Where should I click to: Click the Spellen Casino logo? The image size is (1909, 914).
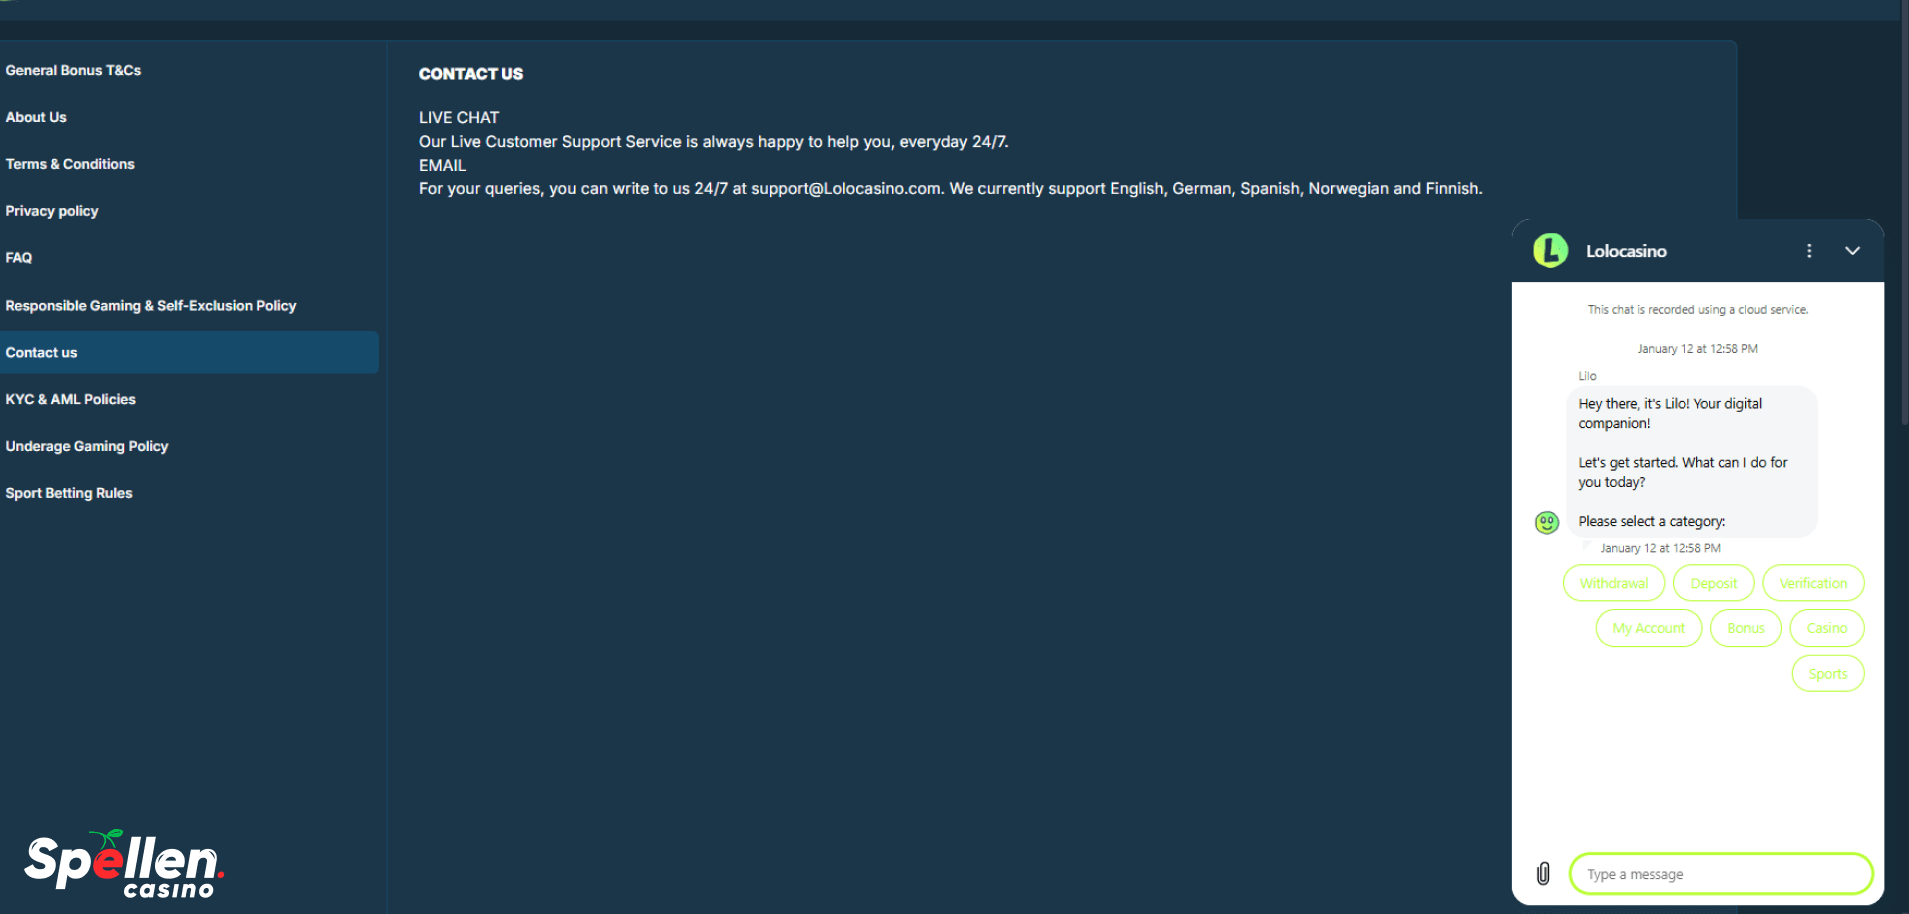pos(123,864)
